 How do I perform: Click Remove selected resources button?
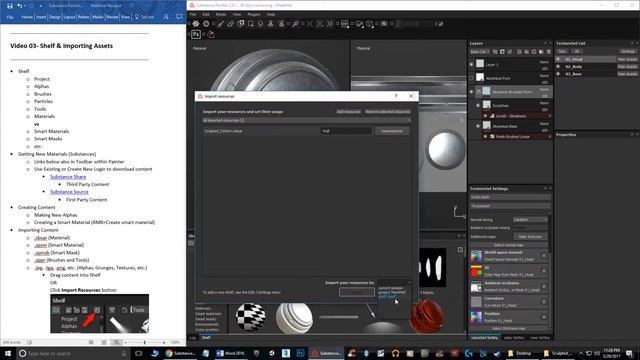coord(387,111)
